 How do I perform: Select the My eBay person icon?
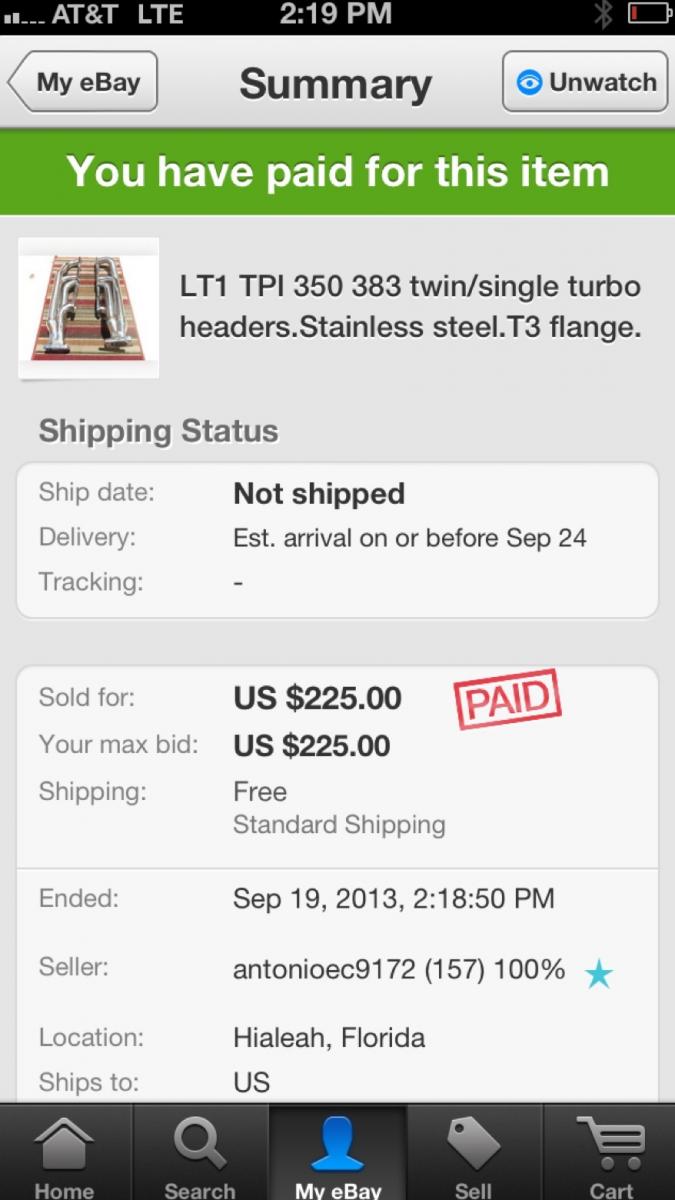point(337,1145)
